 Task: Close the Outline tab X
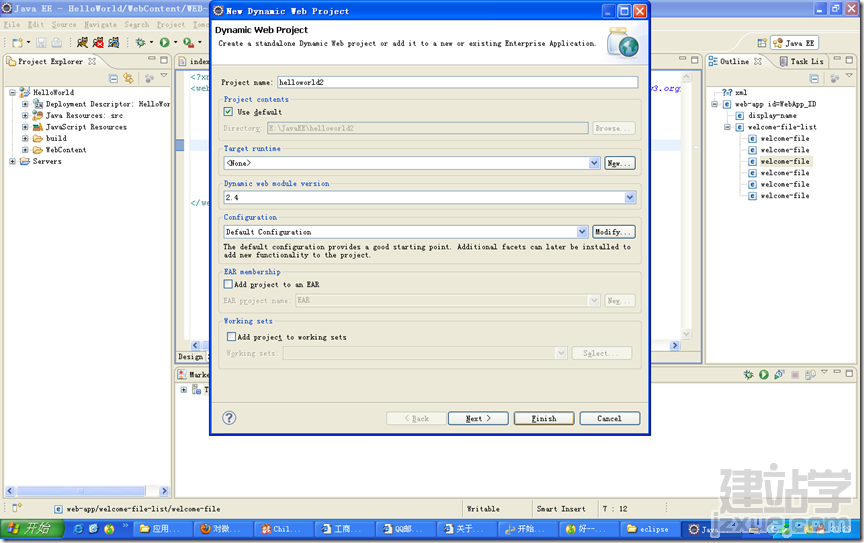tap(758, 61)
